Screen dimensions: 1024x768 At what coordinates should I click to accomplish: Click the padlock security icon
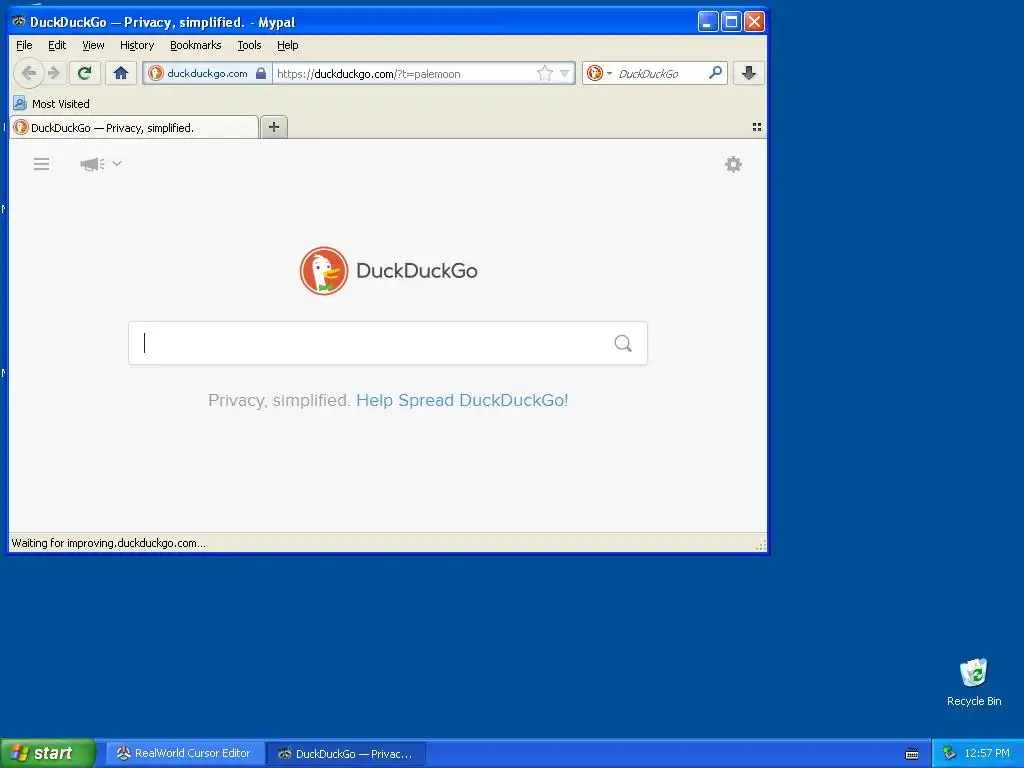261,73
